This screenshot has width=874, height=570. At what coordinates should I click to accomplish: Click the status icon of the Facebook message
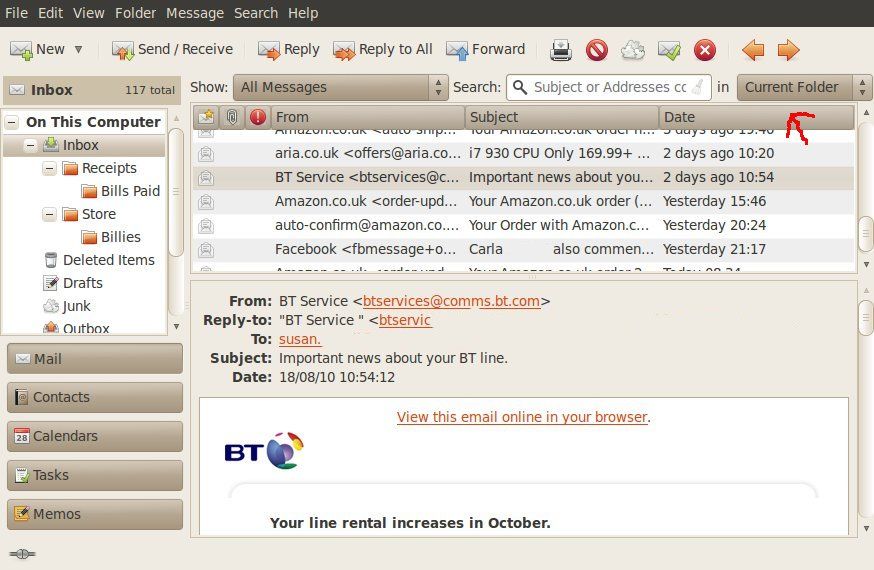point(205,249)
